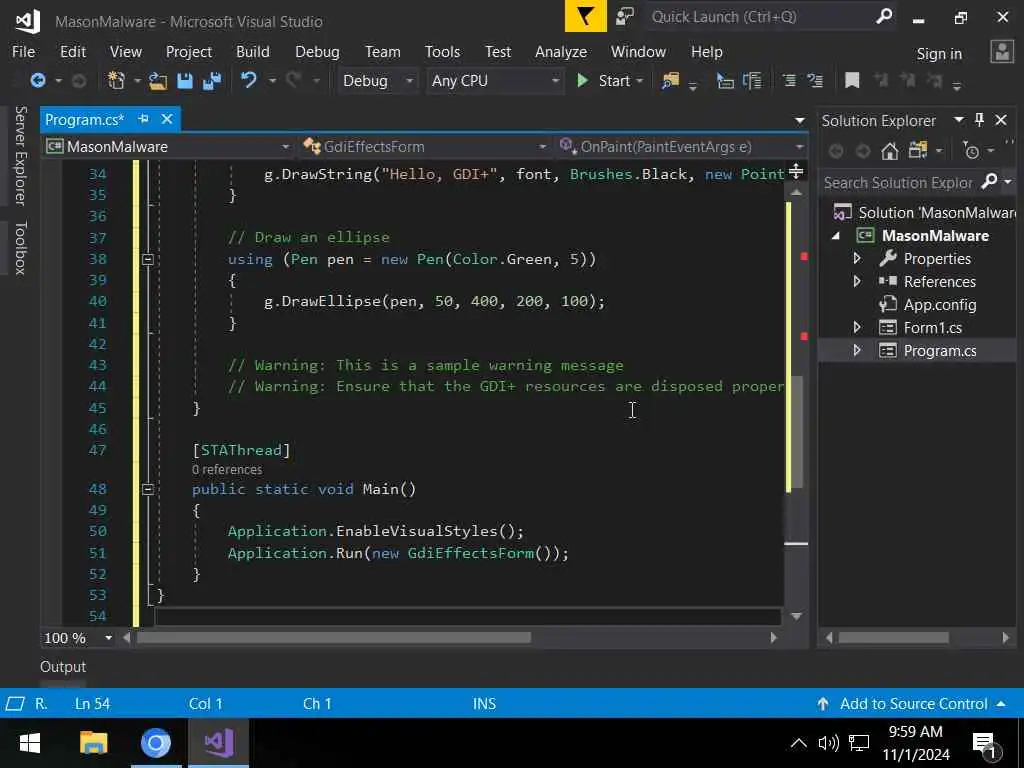1024x768 pixels.
Task: Click the Send Feedback icon
Action: pos(625,16)
